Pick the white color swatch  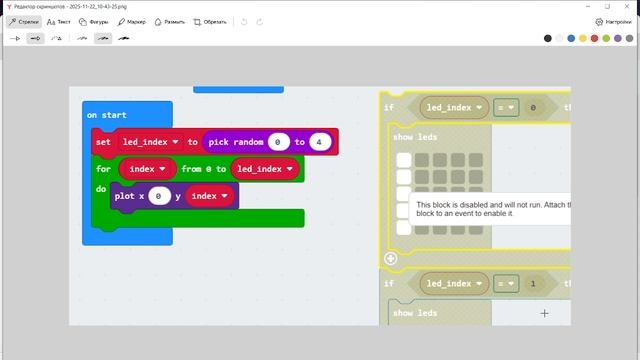pyautogui.click(x=559, y=38)
